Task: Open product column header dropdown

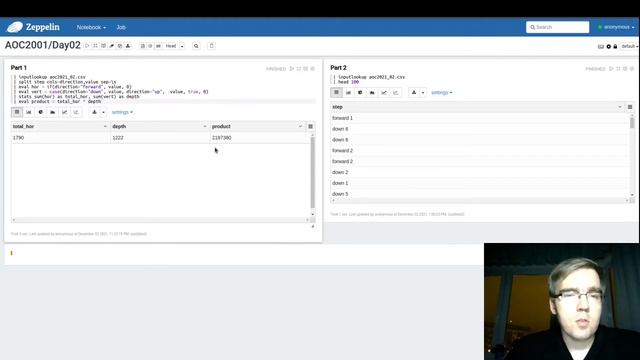Action: click(300, 127)
